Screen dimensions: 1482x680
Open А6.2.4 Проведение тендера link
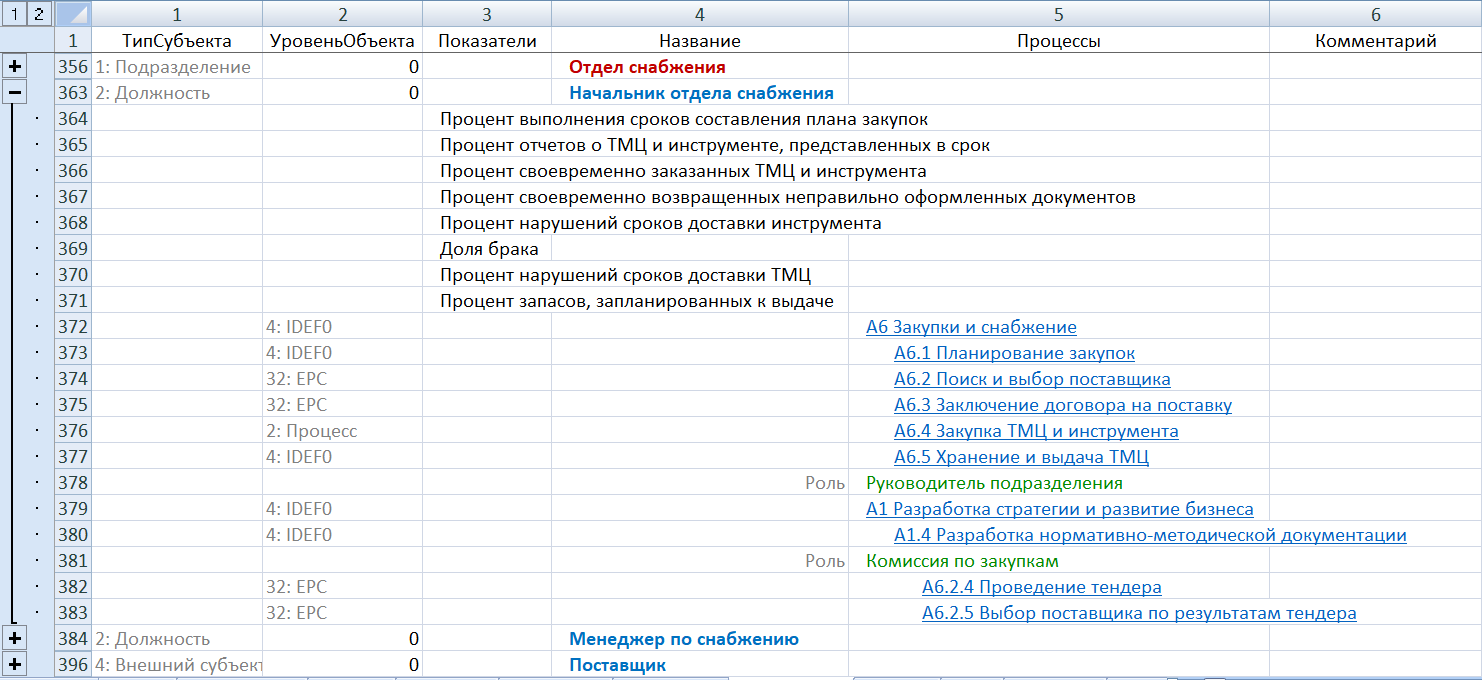(1041, 587)
